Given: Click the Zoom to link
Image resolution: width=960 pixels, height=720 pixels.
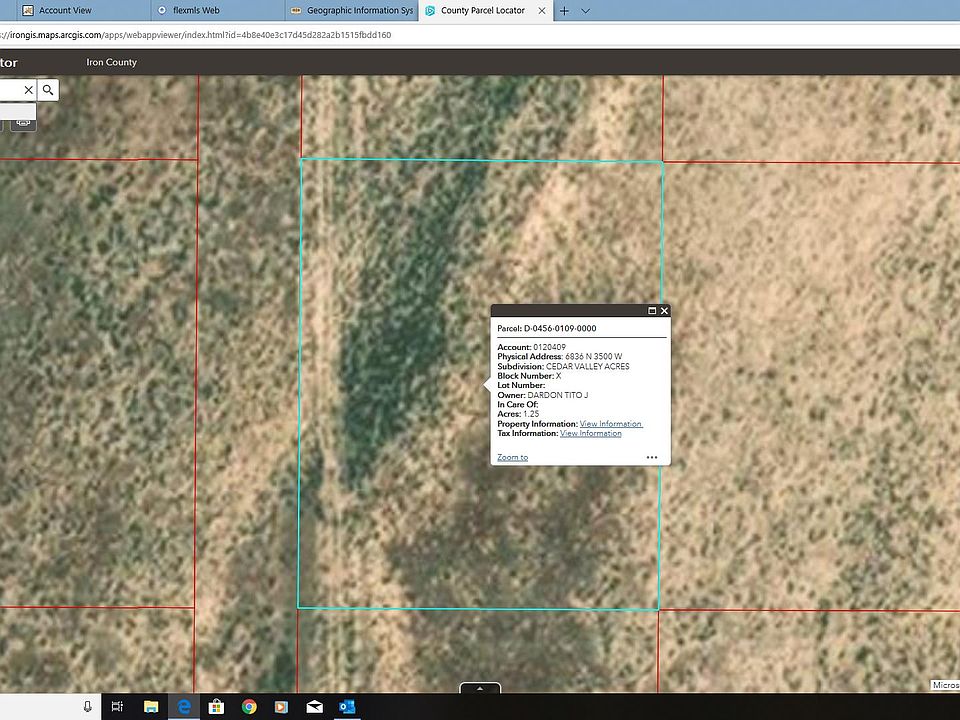Looking at the screenshot, I should coord(512,457).
